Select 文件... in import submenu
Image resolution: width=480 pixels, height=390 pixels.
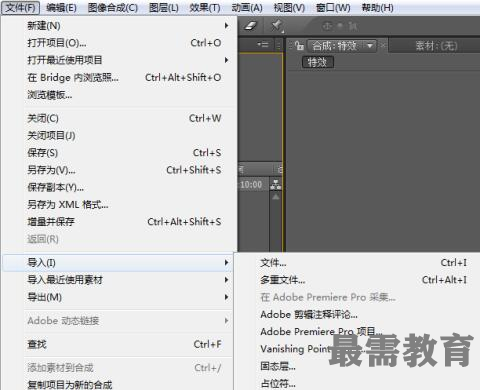point(357,263)
